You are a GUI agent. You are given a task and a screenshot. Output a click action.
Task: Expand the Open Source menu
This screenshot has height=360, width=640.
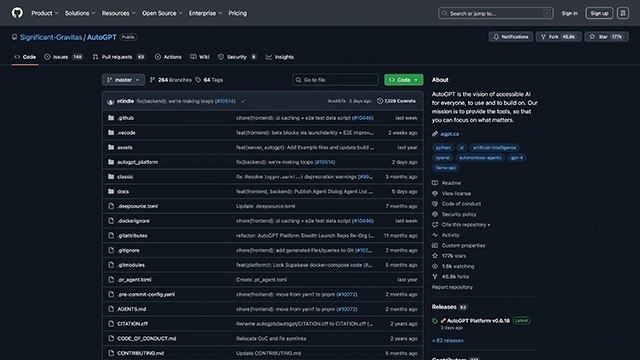click(162, 13)
